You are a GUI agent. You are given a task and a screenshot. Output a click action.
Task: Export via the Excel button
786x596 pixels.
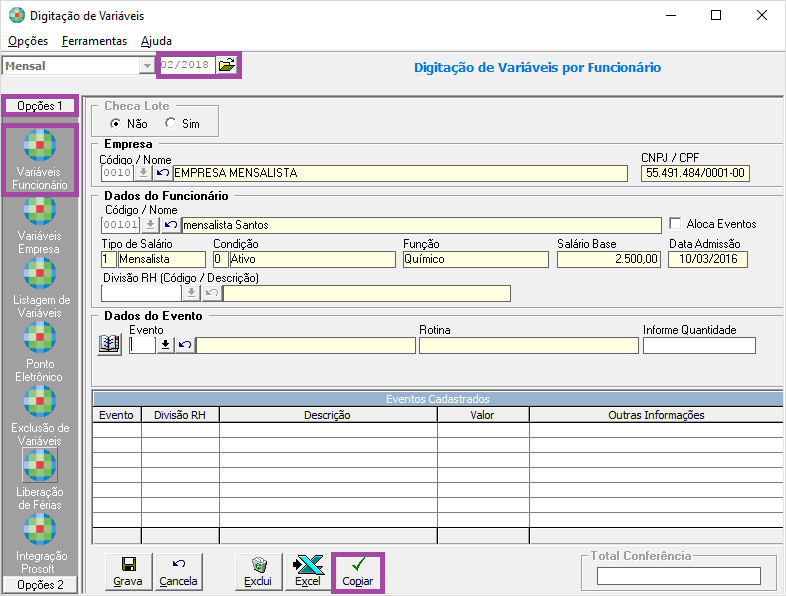tap(308, 571)
